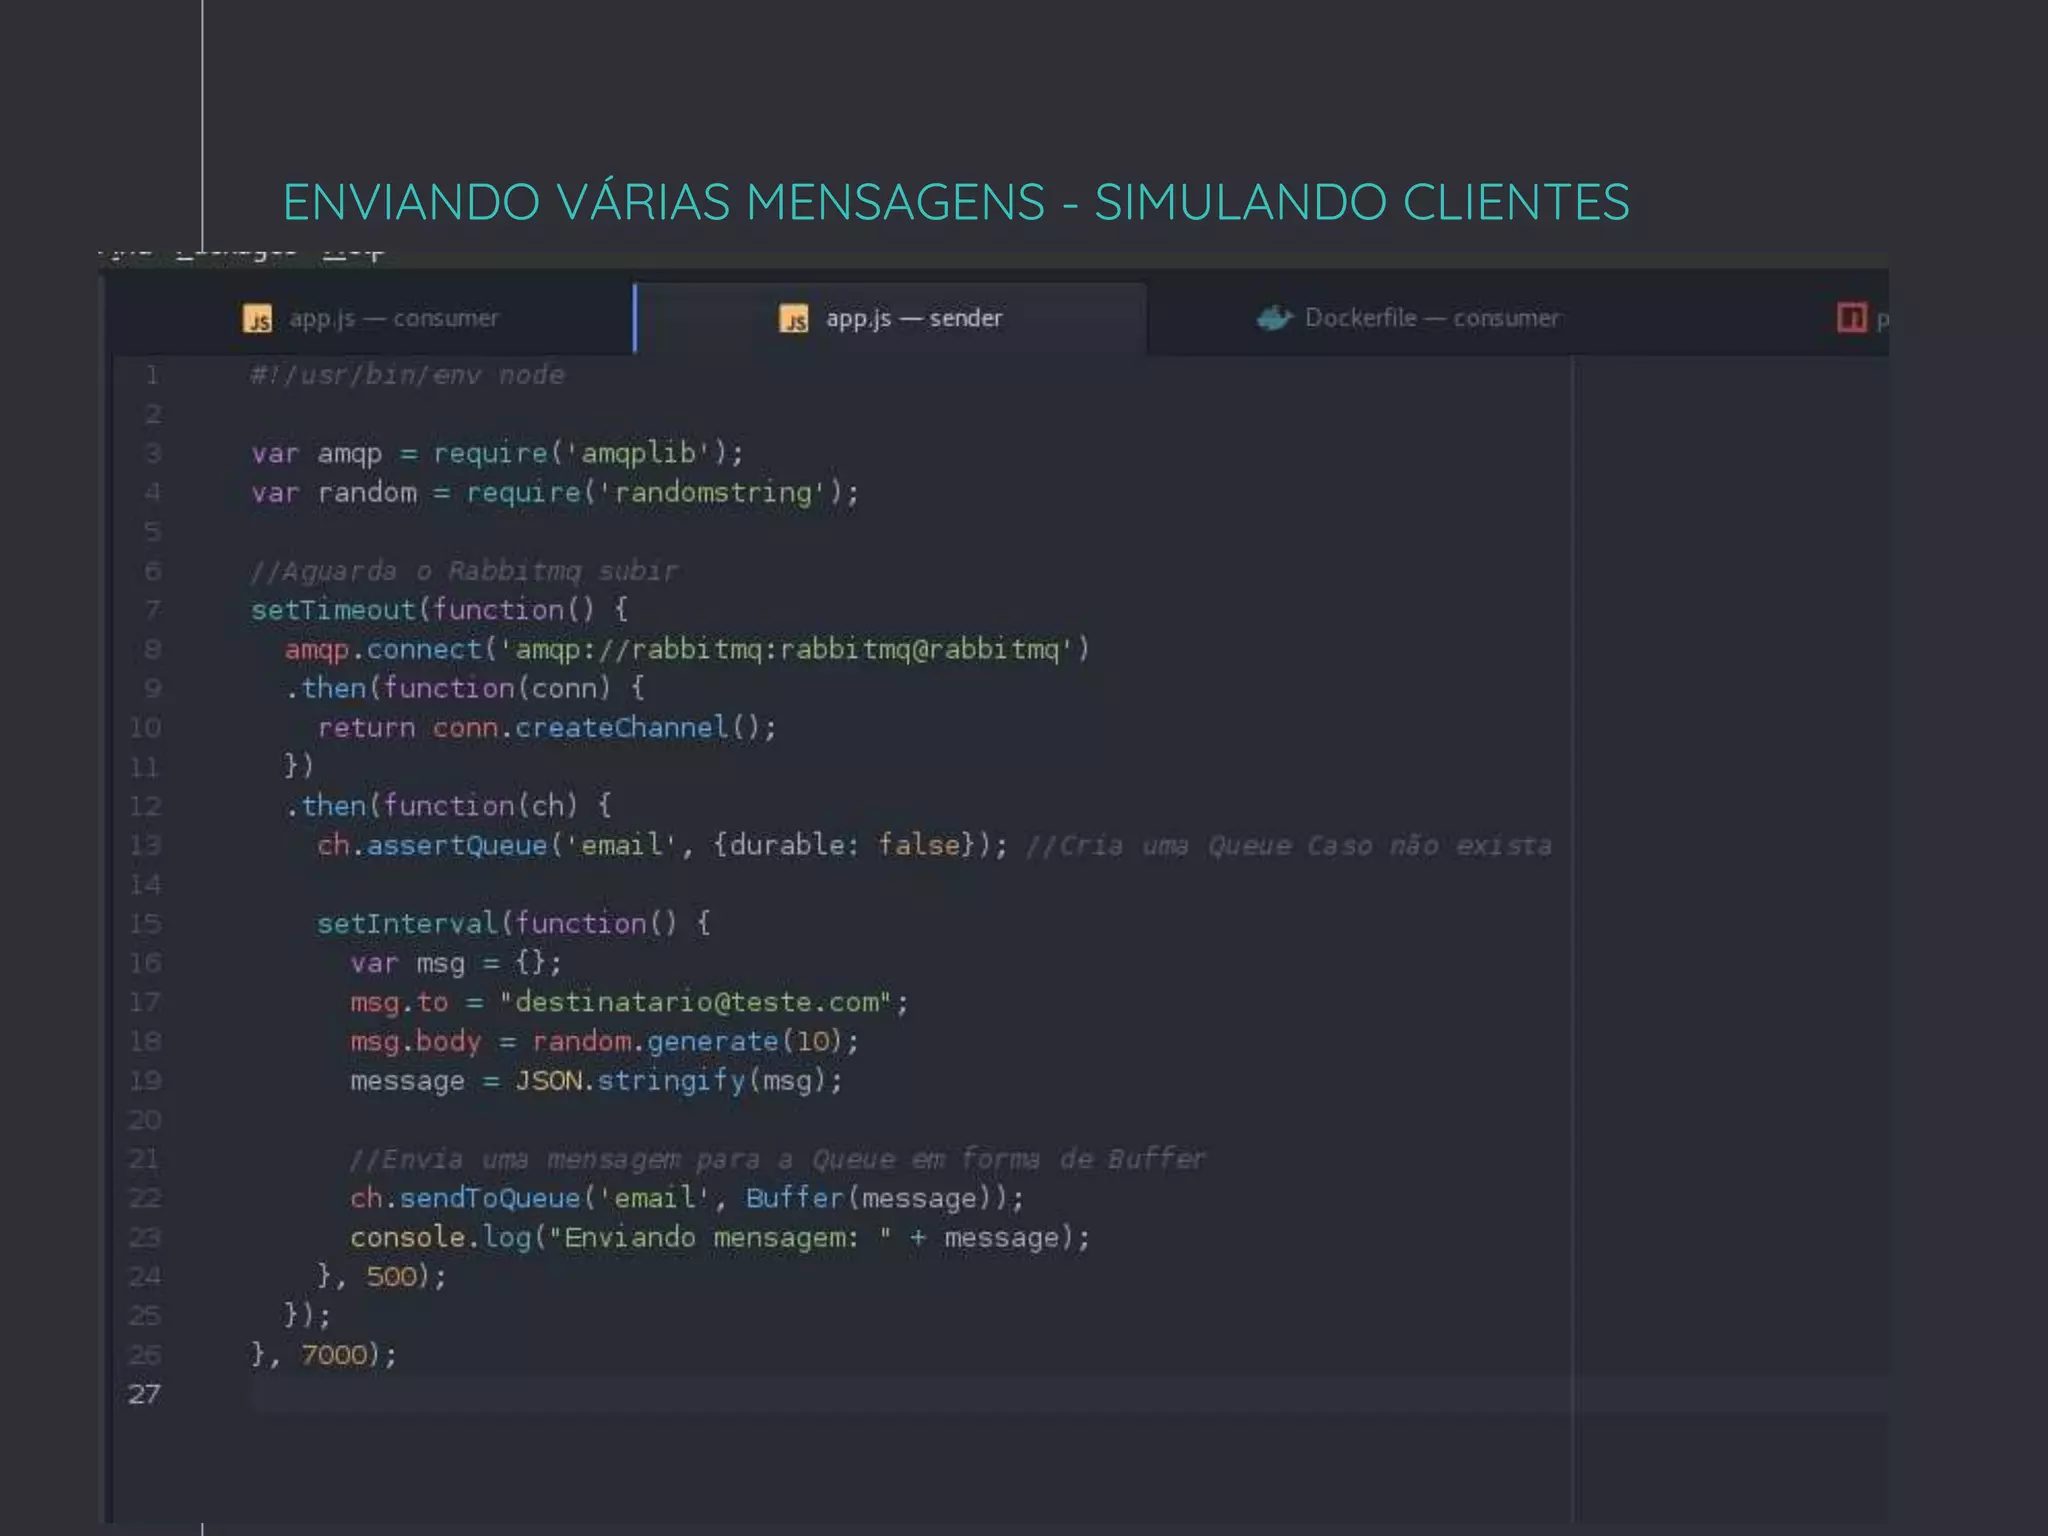Click 'randomstring' in the require statement

click(x=713, y=492)
